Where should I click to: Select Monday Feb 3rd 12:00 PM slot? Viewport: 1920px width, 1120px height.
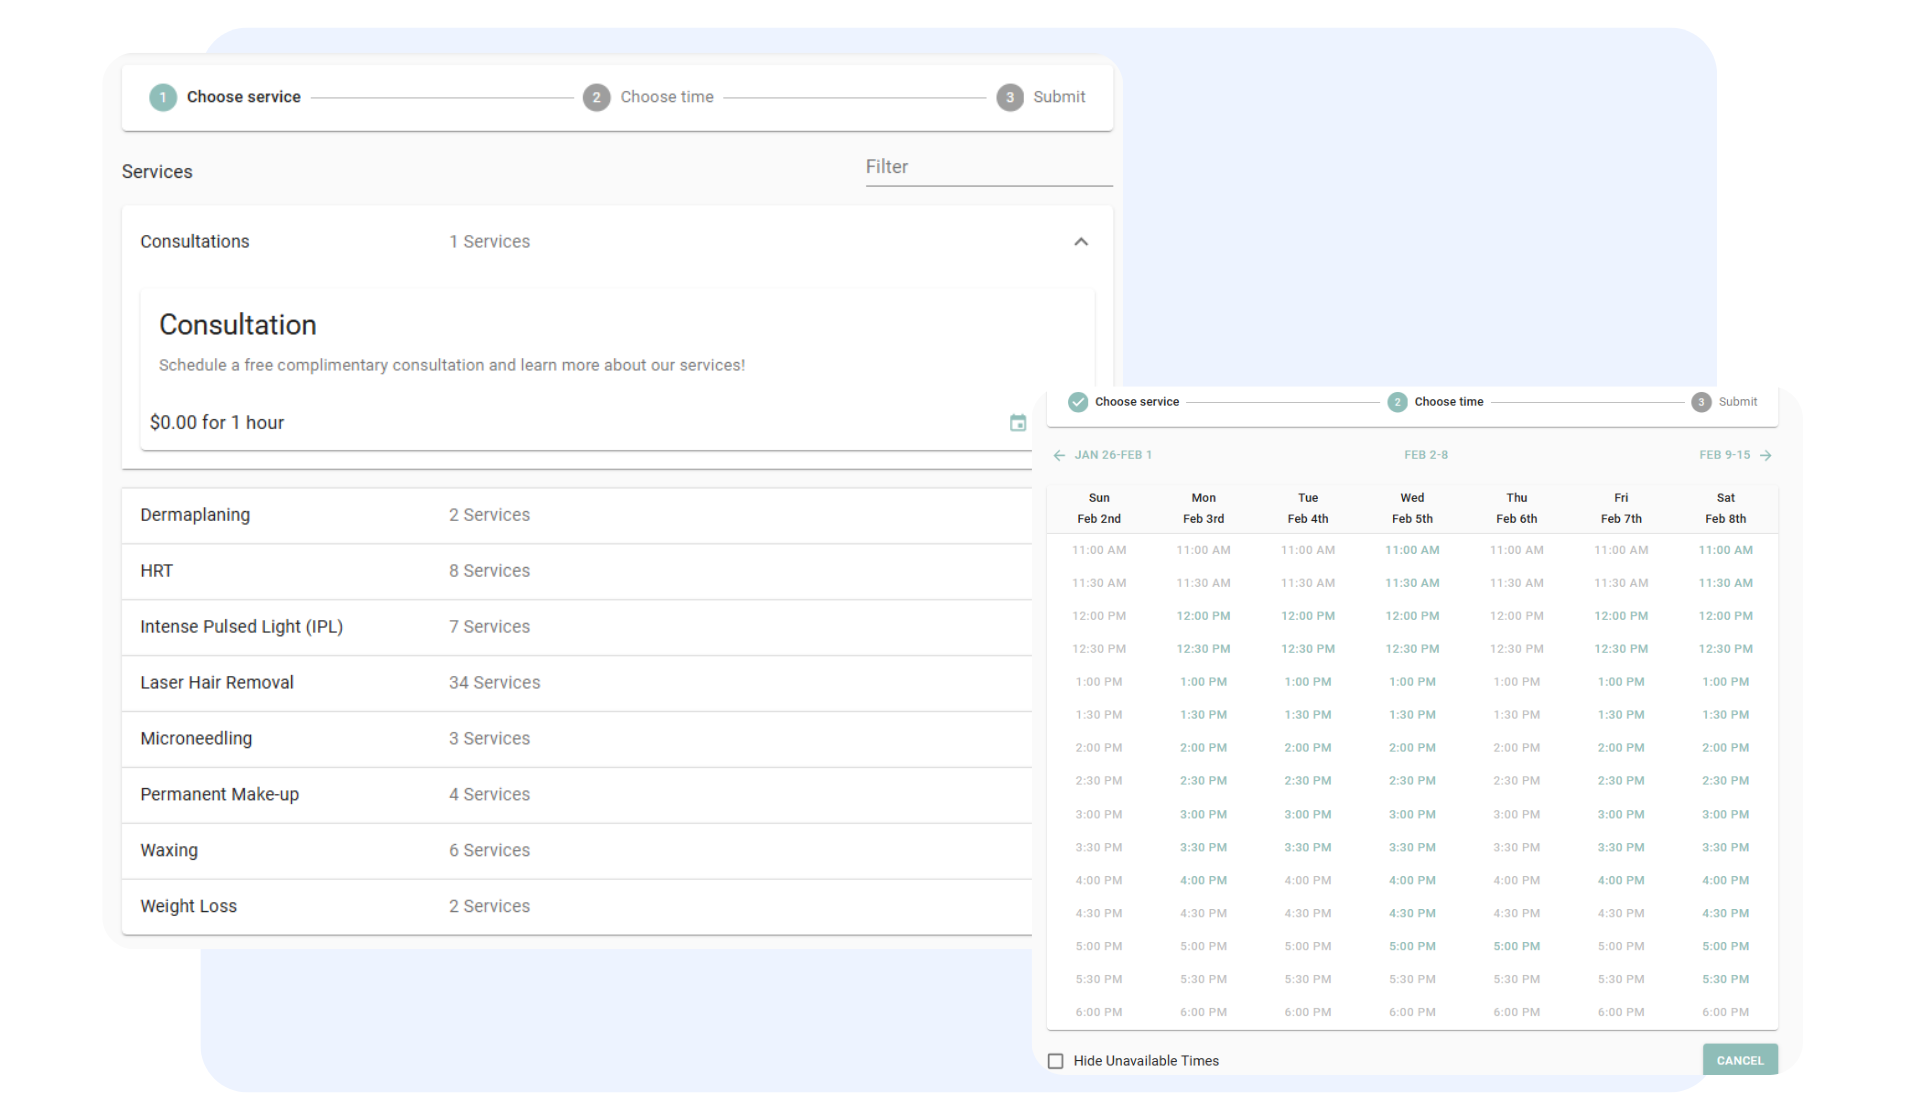point(1203,616)
